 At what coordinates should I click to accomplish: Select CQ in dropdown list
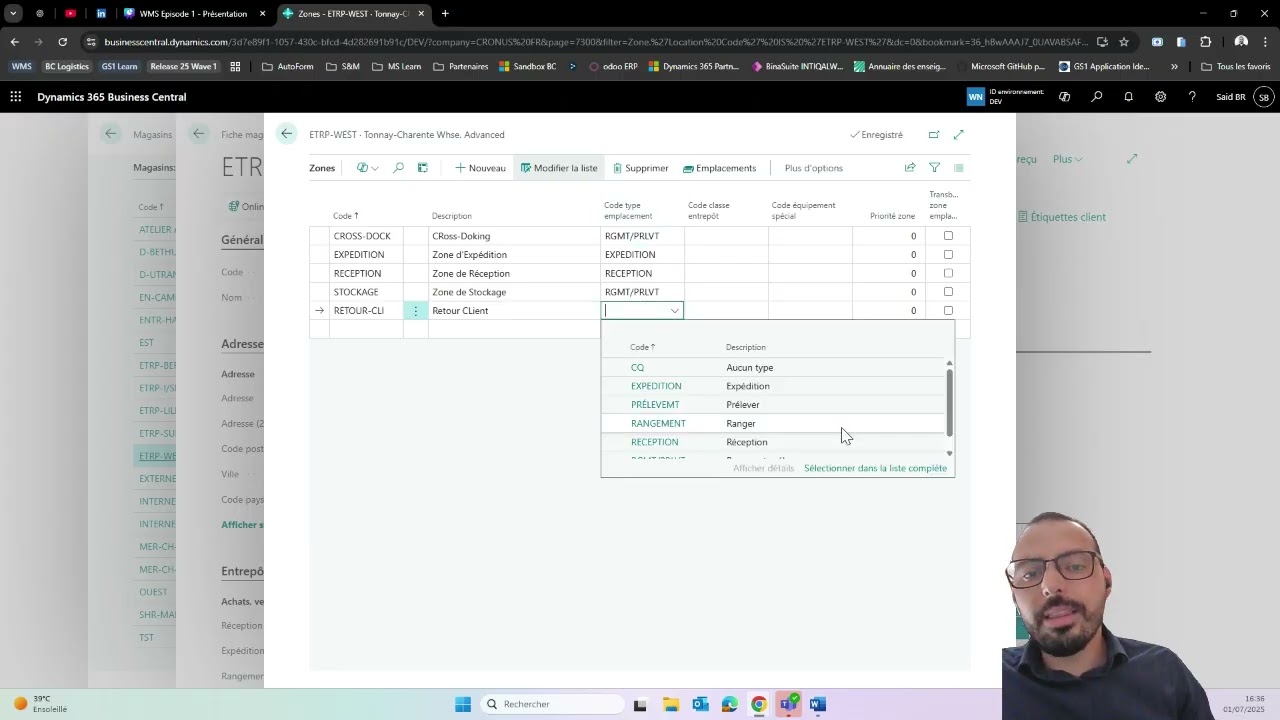[637, 368]
